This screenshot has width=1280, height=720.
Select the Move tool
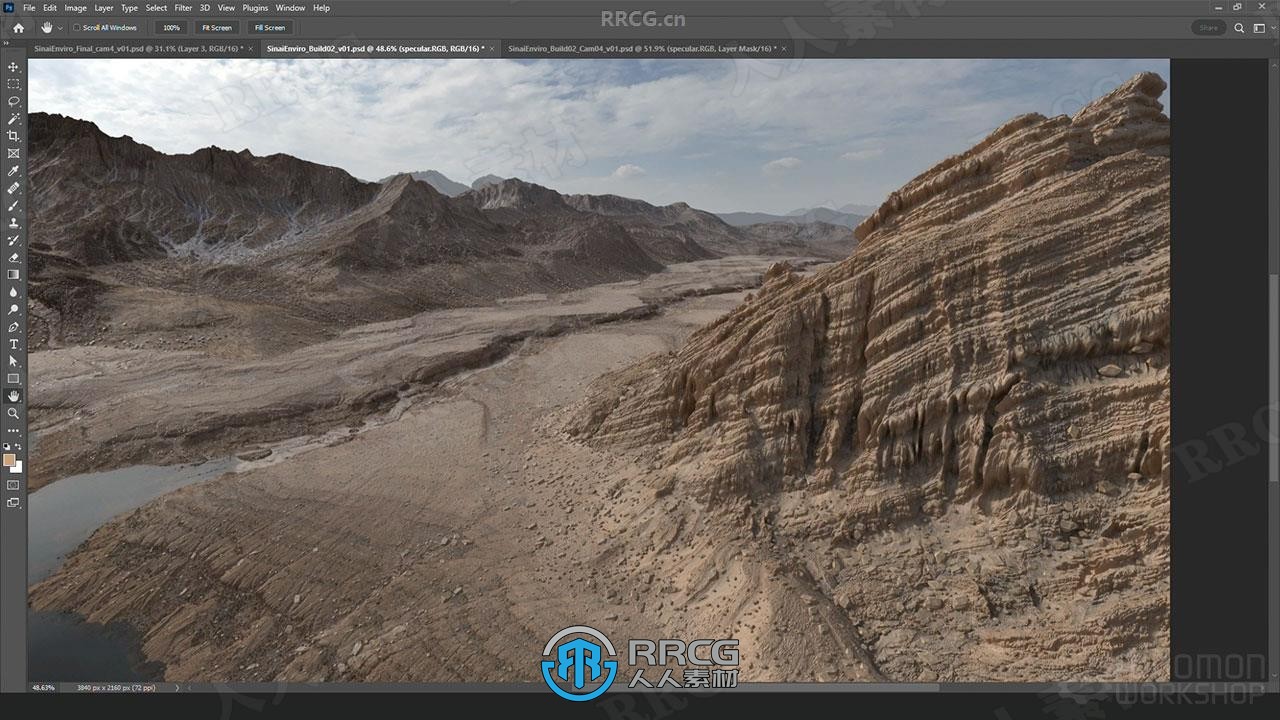point(13,67)
